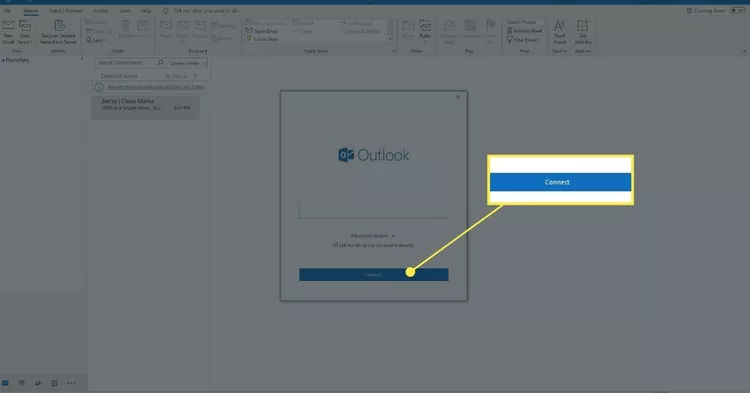Open the Send / Receive tab
This screenshot has width=750, height=393.
pos(66,11)
